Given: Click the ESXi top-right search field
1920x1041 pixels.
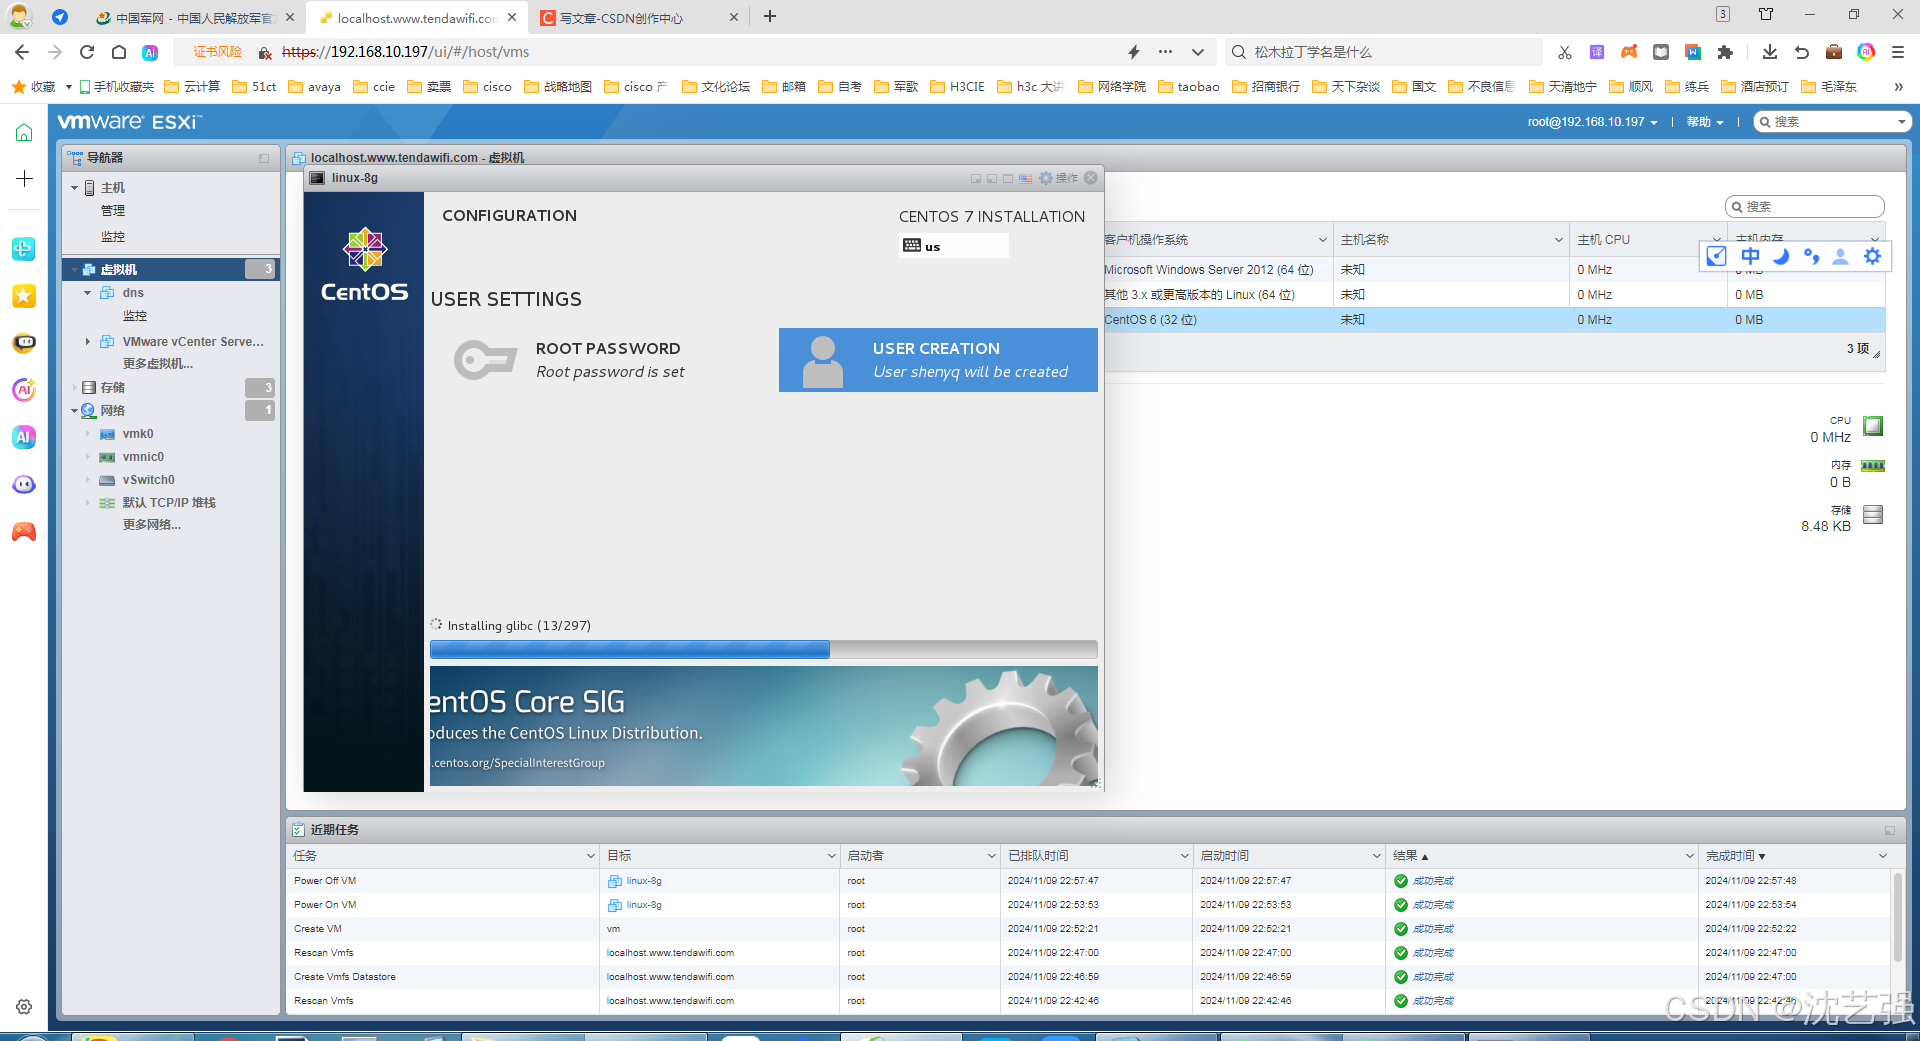Looking at the screenshot, I should pos(1832,122).
